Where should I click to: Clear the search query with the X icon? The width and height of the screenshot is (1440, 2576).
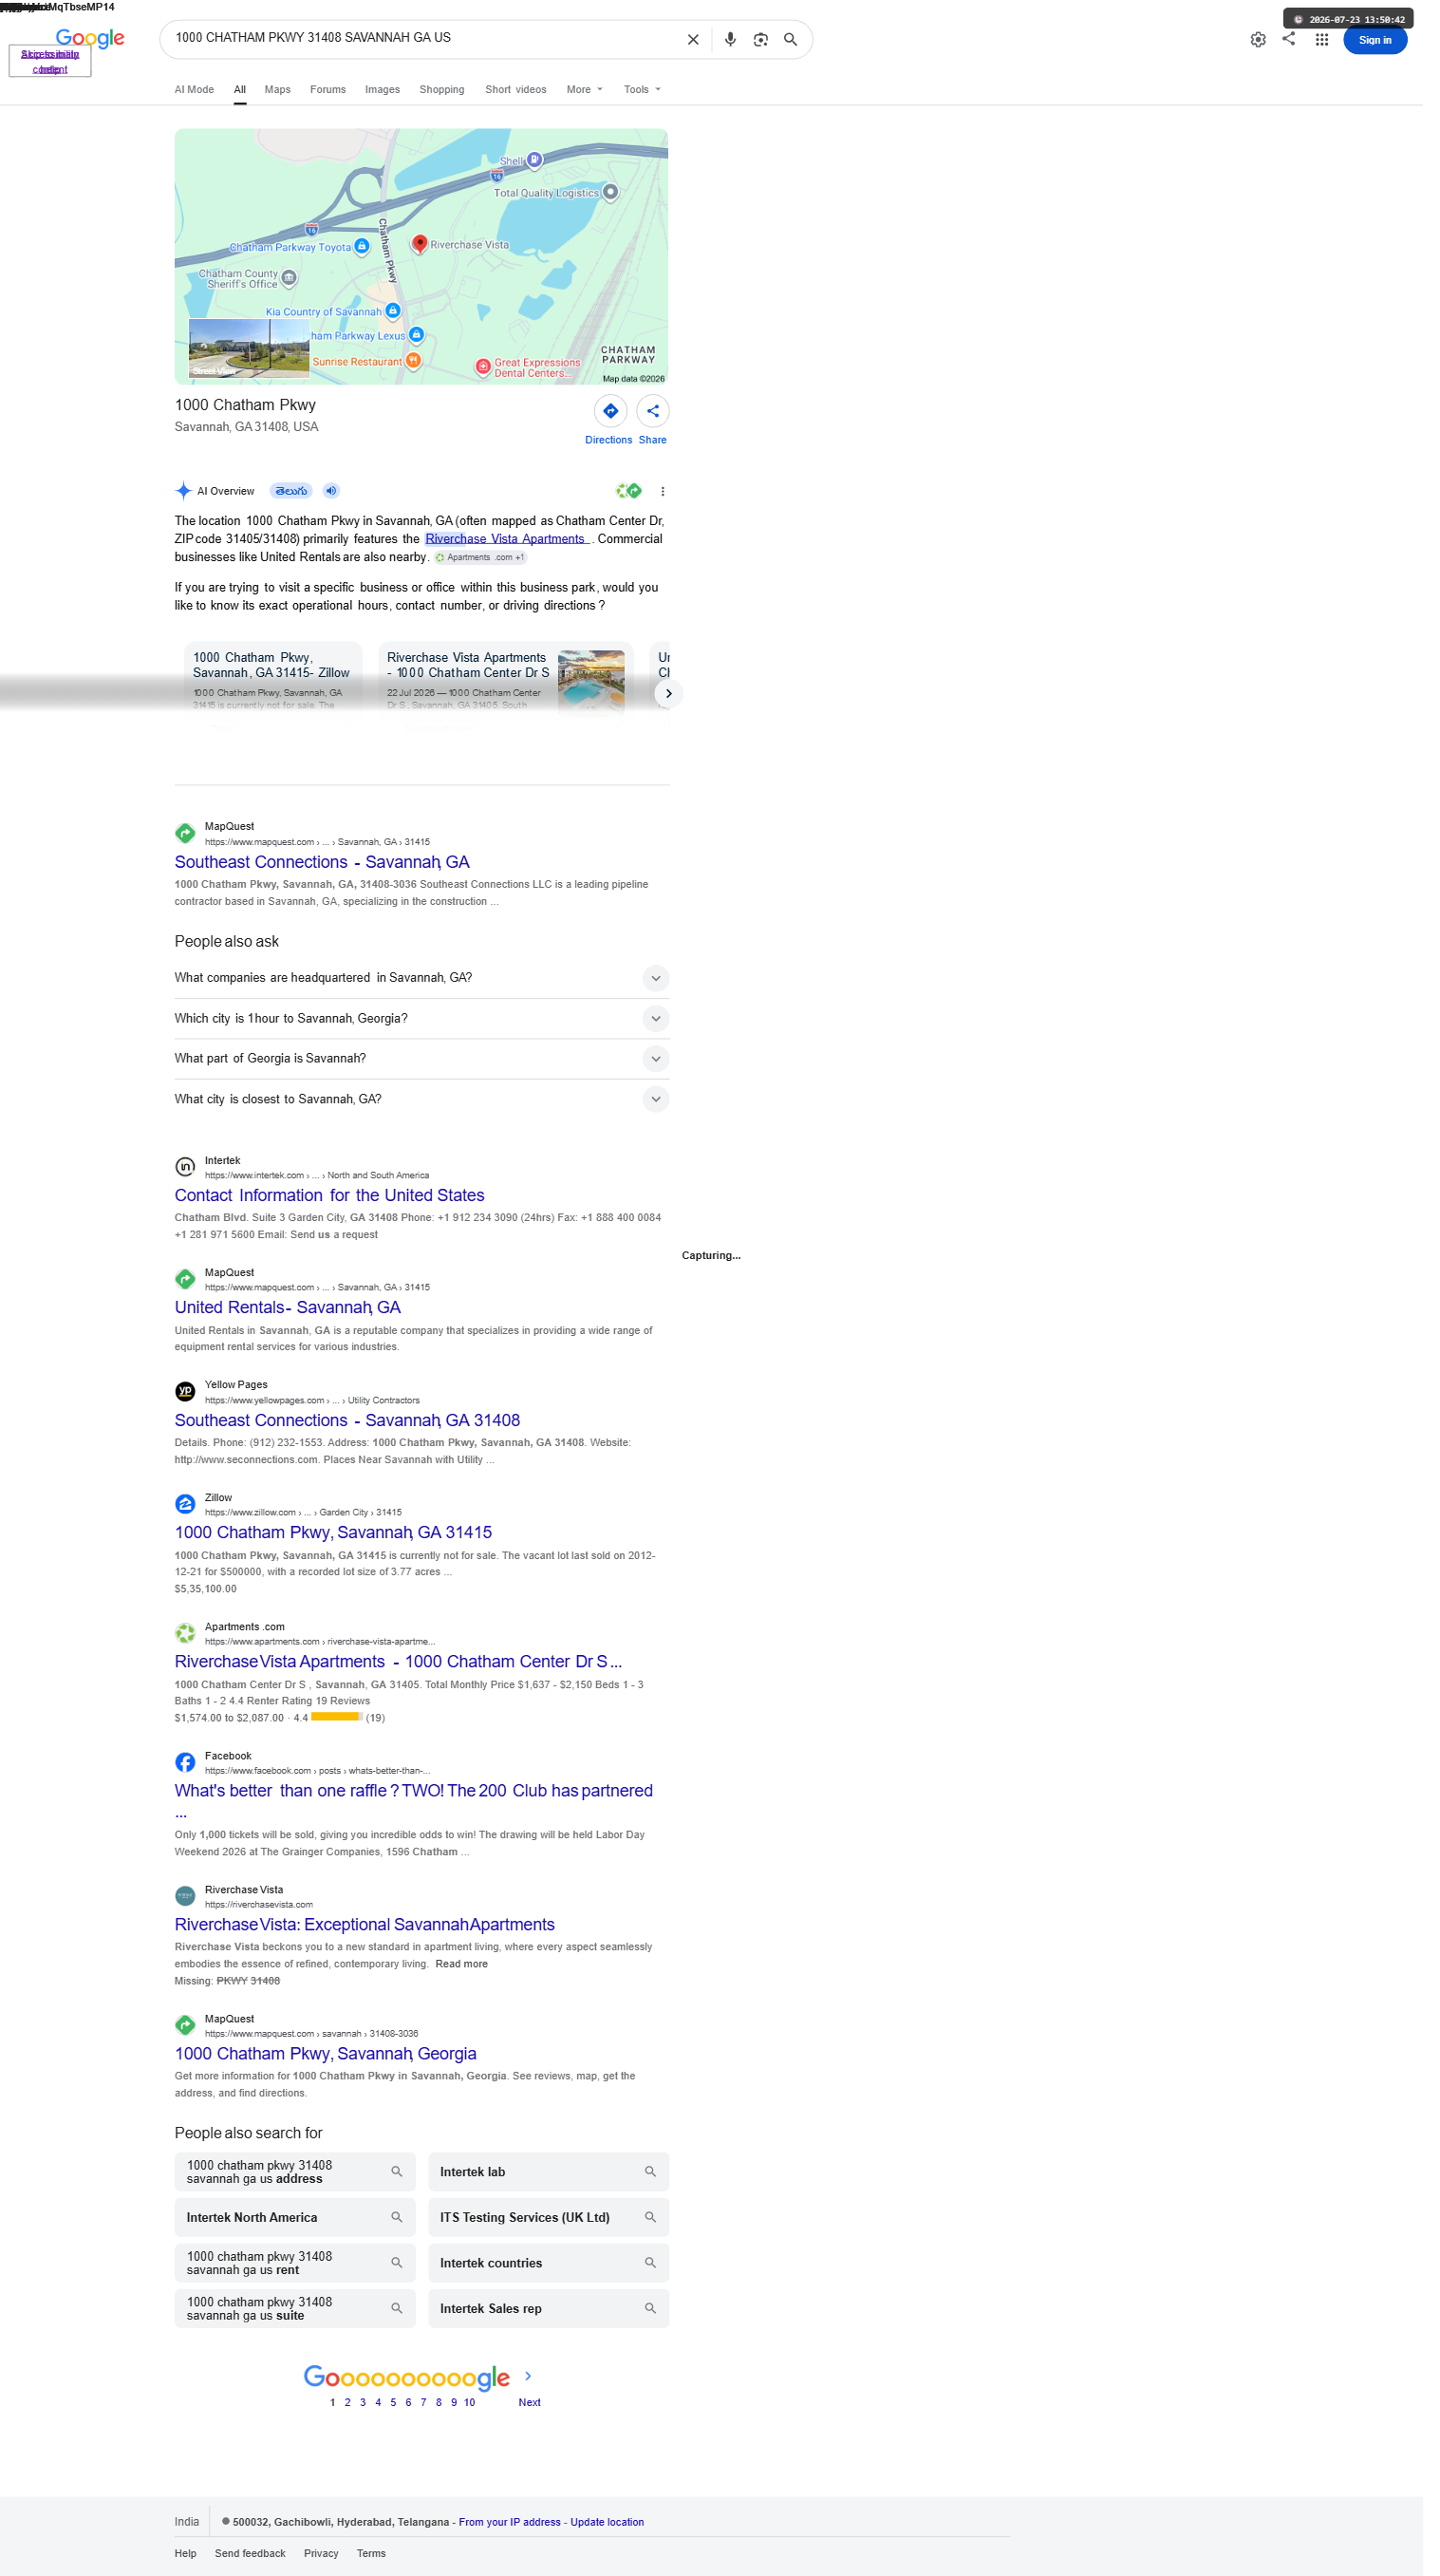[x=693, y=40]
